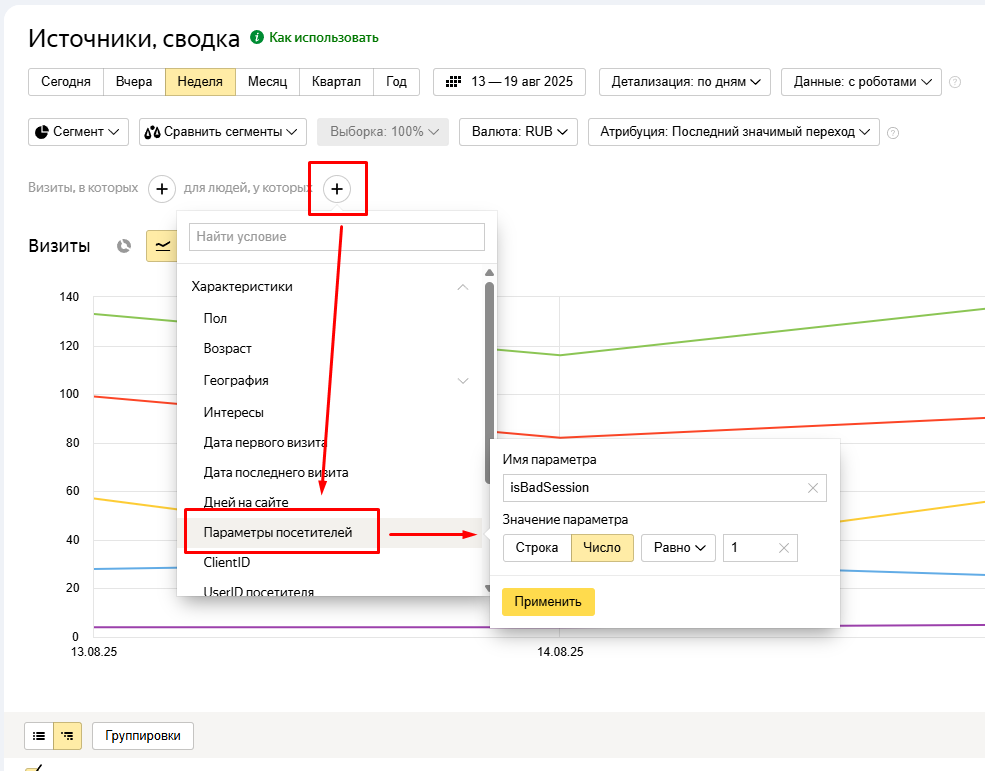Clear the parameter value '1' field
Screen dimensions: 985x771
coord(783,548)
